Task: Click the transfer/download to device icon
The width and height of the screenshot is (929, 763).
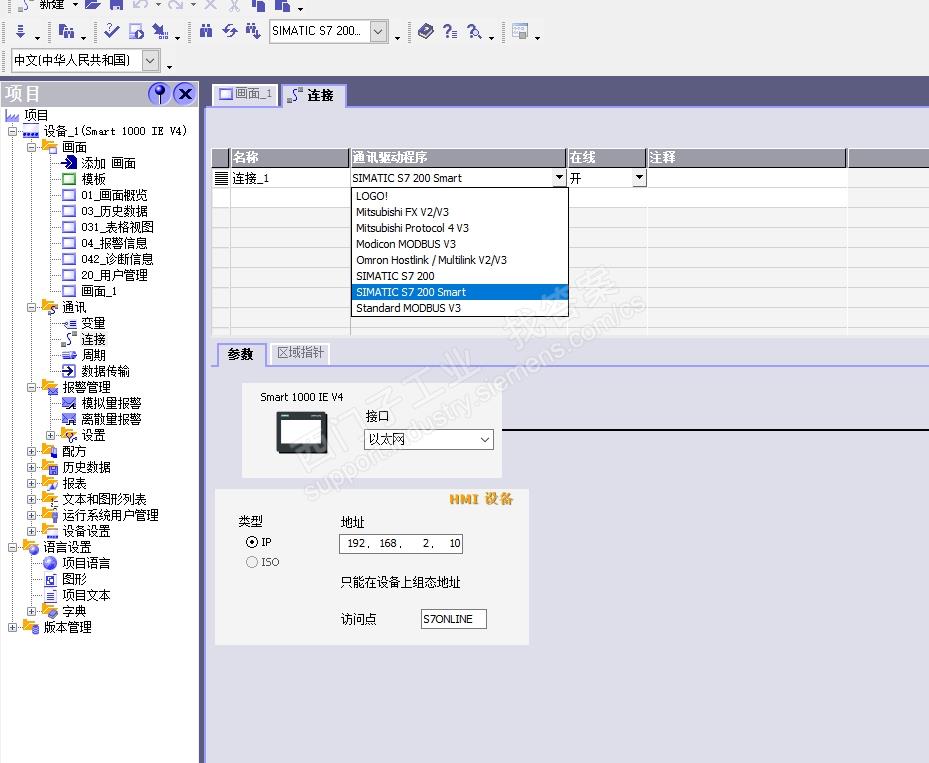Action: pyautogui.click(x=20, y=31)
